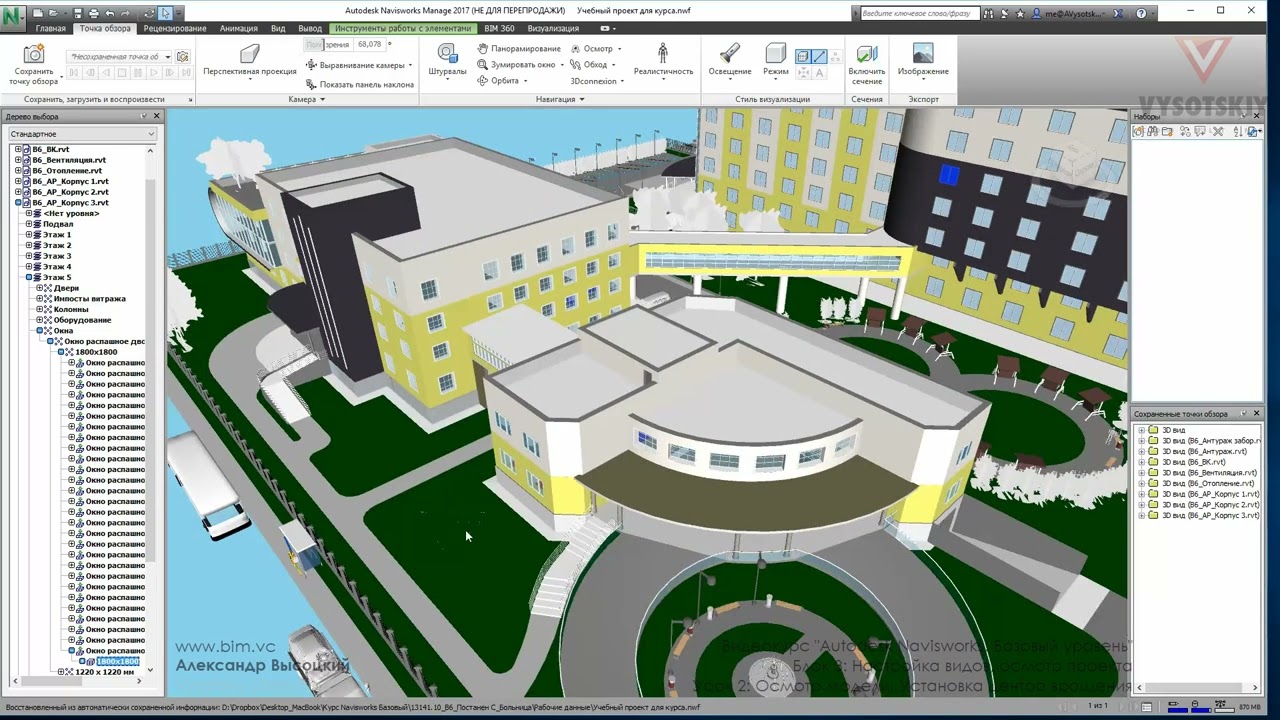Select 3D вид (В6_Отопление.rvt) saved viewpoint
The height and width of the screenshot is (720, 1280).
tap(1207, 483)
